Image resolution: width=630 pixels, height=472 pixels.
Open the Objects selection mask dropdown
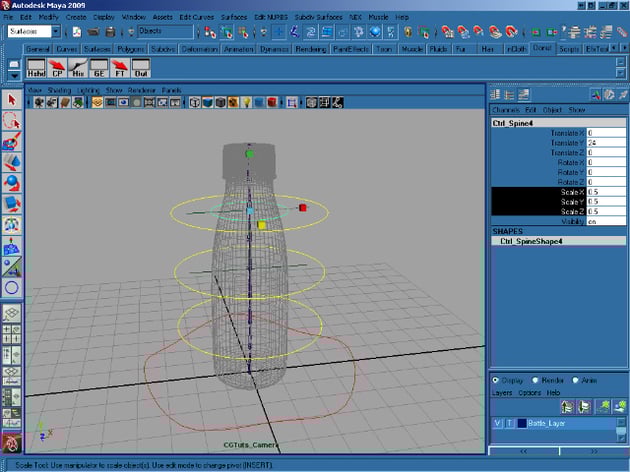(x=164, y=32)
